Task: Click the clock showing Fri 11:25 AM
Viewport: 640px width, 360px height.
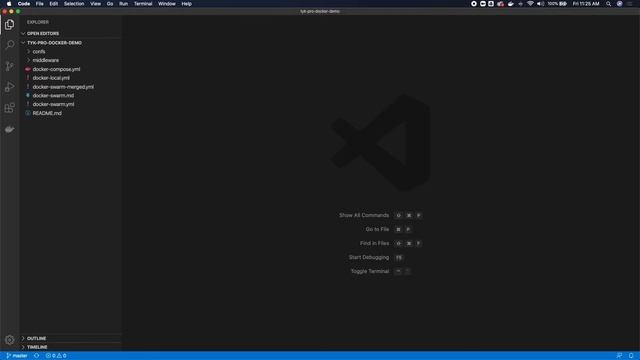Action: [586, 4]
